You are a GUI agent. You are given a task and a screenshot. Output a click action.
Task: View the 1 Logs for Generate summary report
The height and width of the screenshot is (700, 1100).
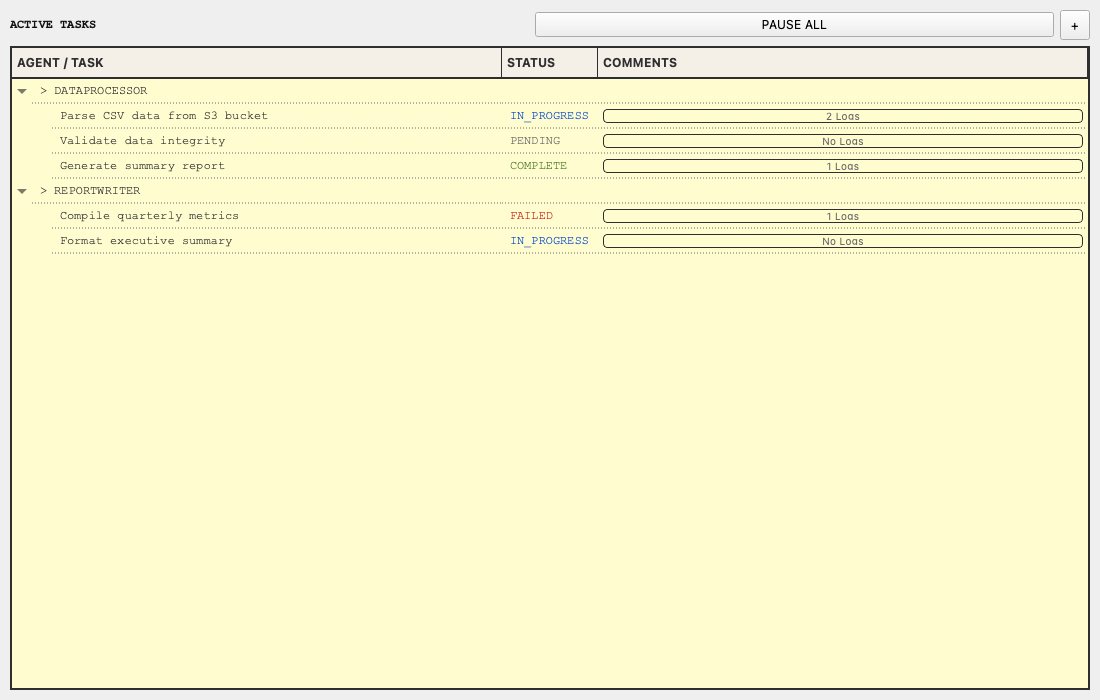point(842,165)
